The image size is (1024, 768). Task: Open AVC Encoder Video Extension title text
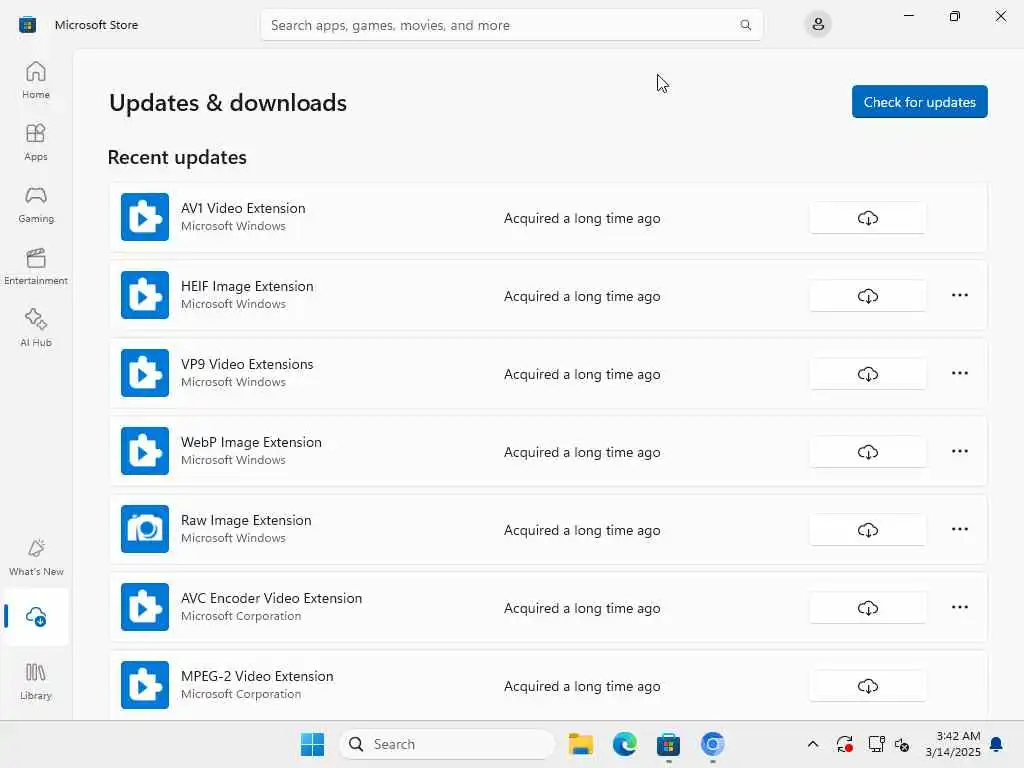pos(271,598)
